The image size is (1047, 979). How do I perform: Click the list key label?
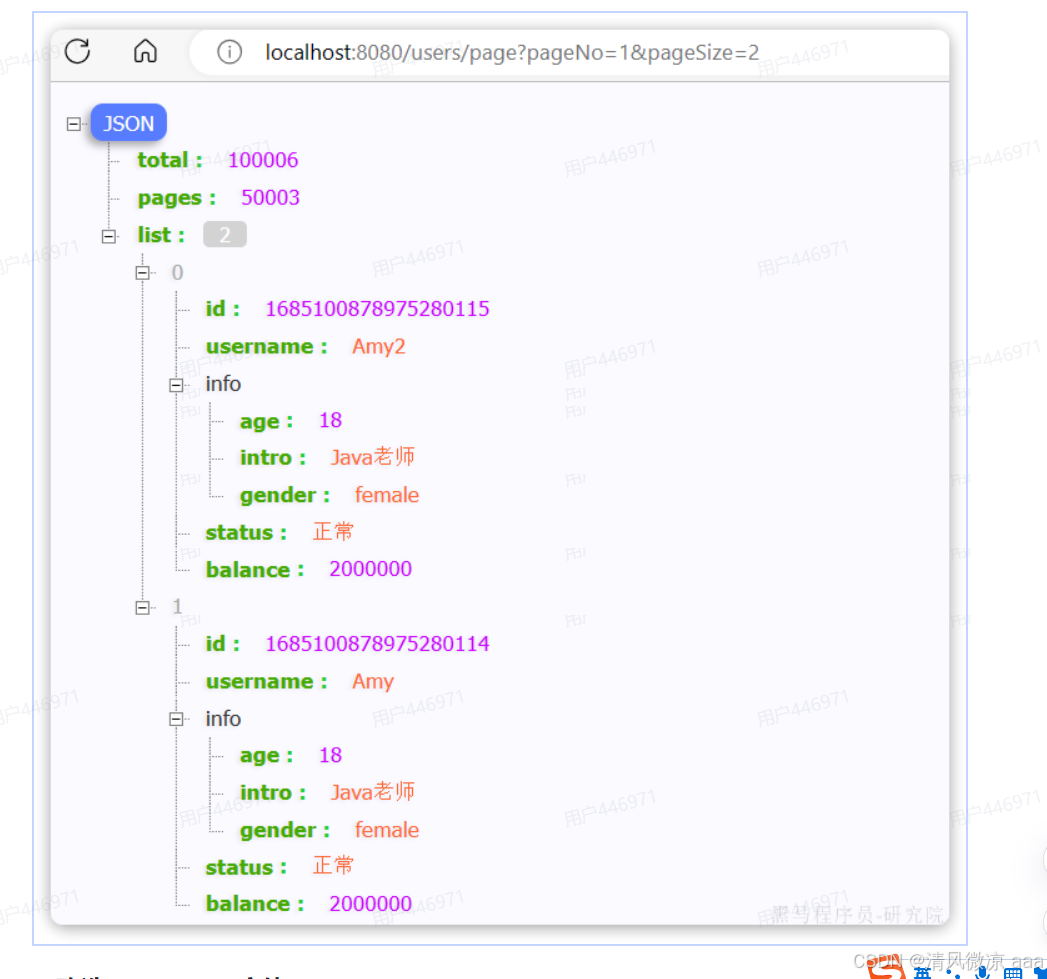click(161, 235)
